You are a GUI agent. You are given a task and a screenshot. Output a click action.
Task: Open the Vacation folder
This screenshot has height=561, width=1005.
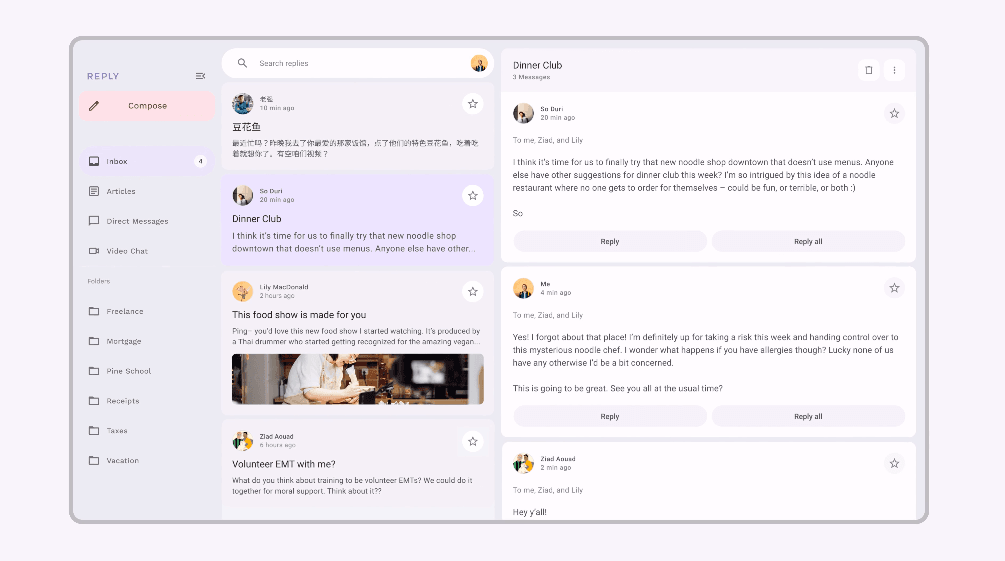[x=147, y=460]
